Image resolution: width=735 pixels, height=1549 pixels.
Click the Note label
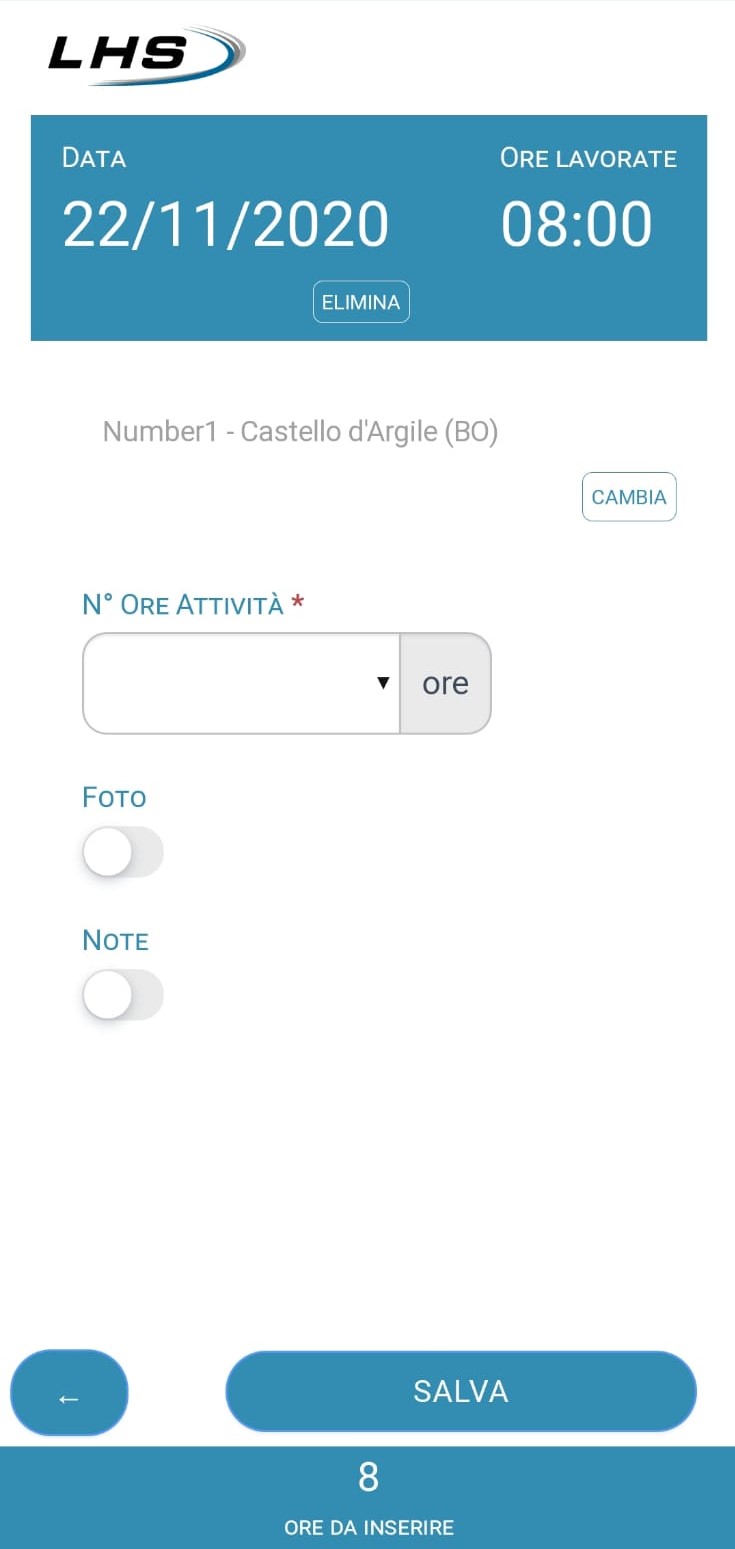point(115,941)
